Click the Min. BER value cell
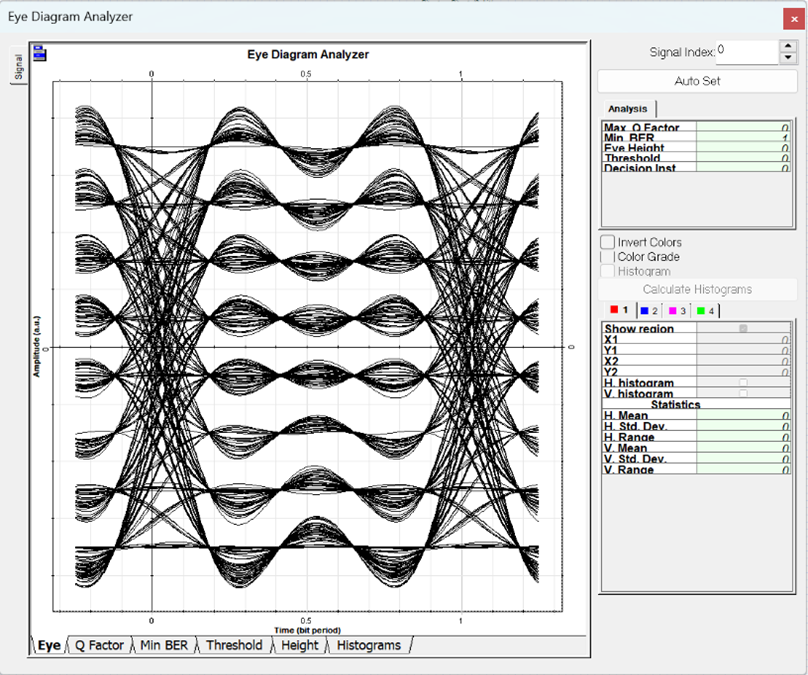This screenshot has width=808, height=675. coord(743,138)
